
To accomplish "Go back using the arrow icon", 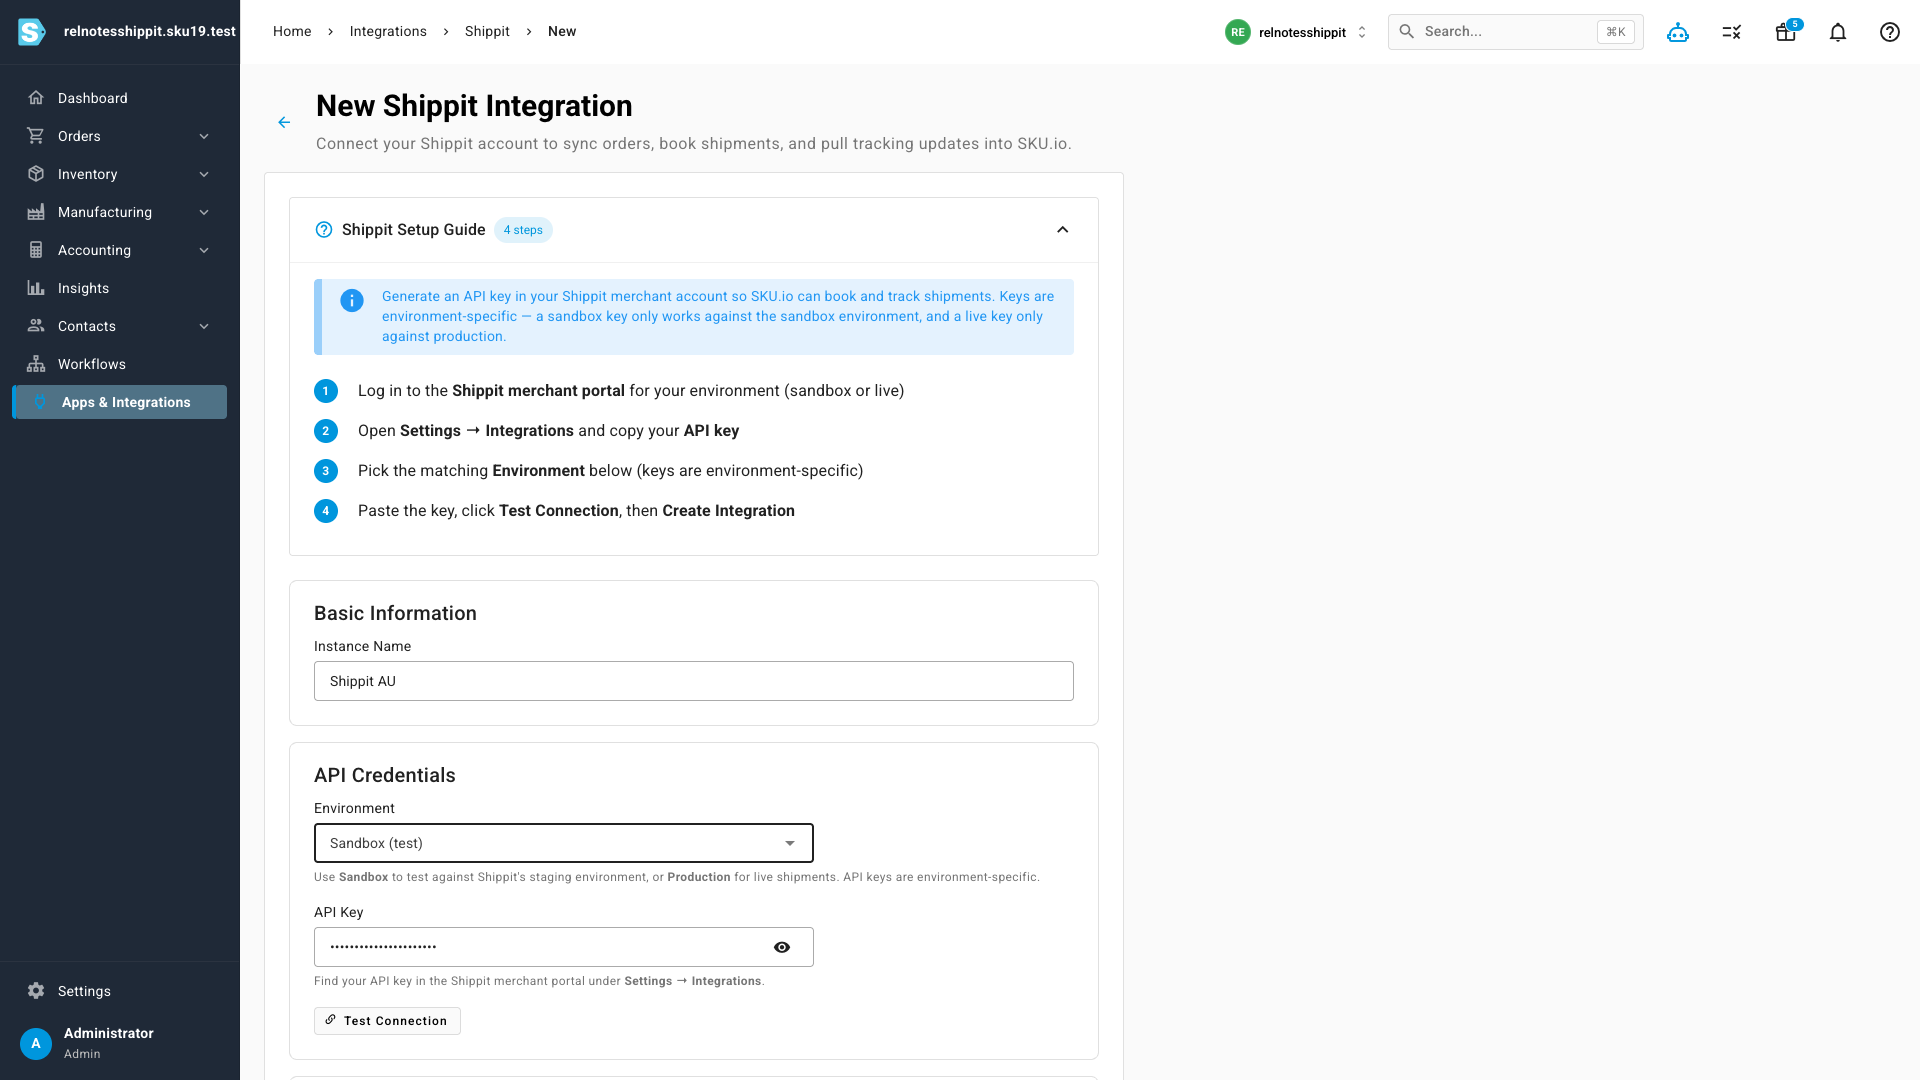I will tap(284, 122).
